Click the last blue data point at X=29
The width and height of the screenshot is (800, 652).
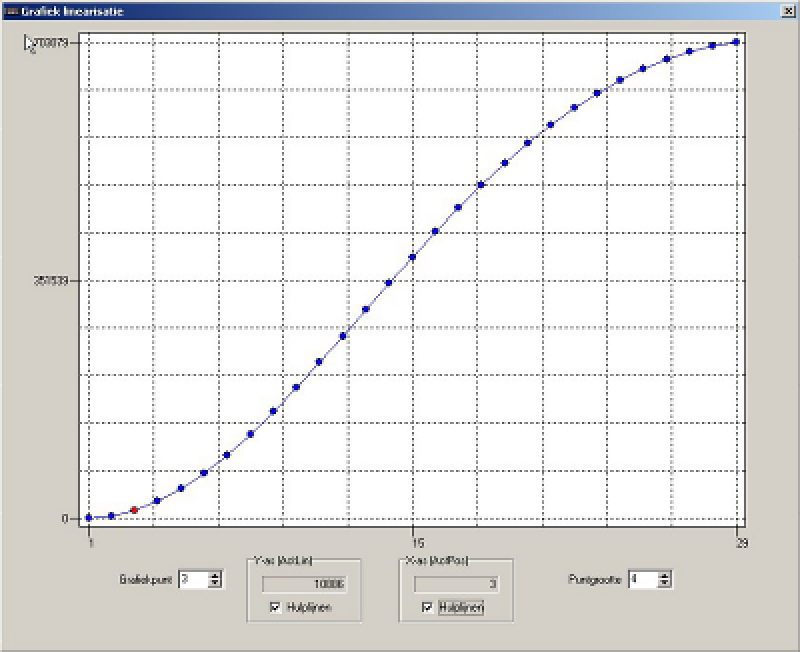pyautogui.click(x=736, y=42)
